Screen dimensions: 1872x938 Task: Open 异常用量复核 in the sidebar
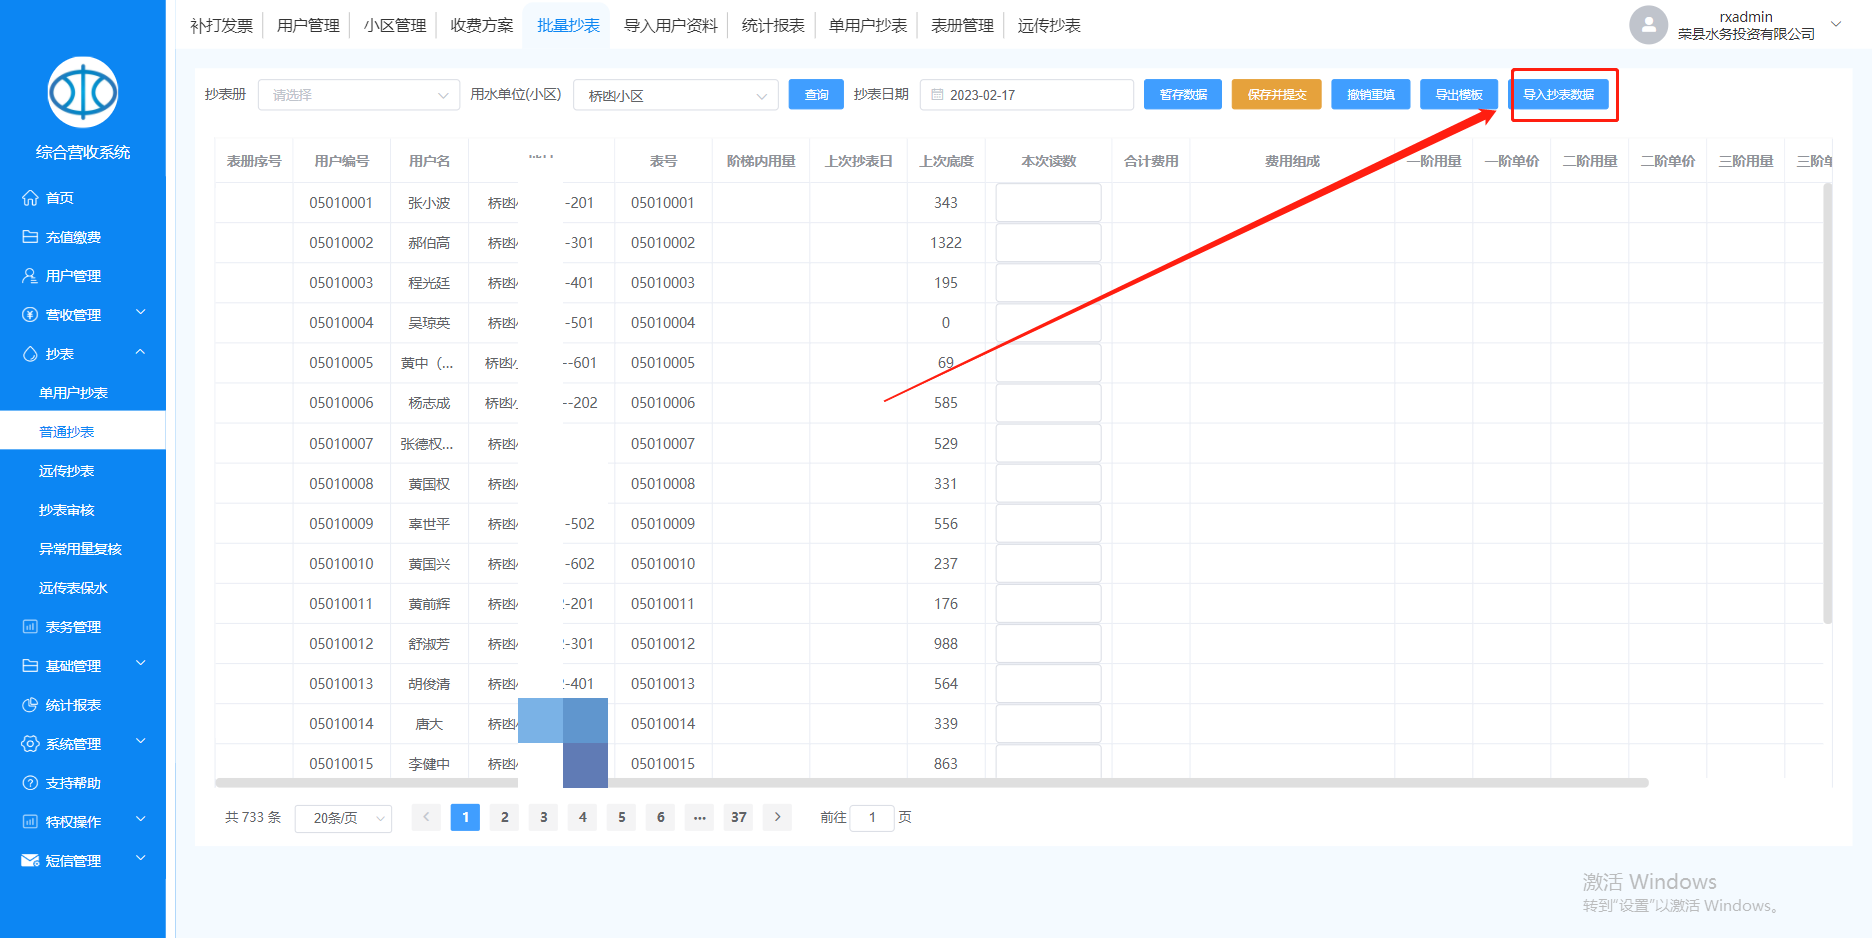83,549
